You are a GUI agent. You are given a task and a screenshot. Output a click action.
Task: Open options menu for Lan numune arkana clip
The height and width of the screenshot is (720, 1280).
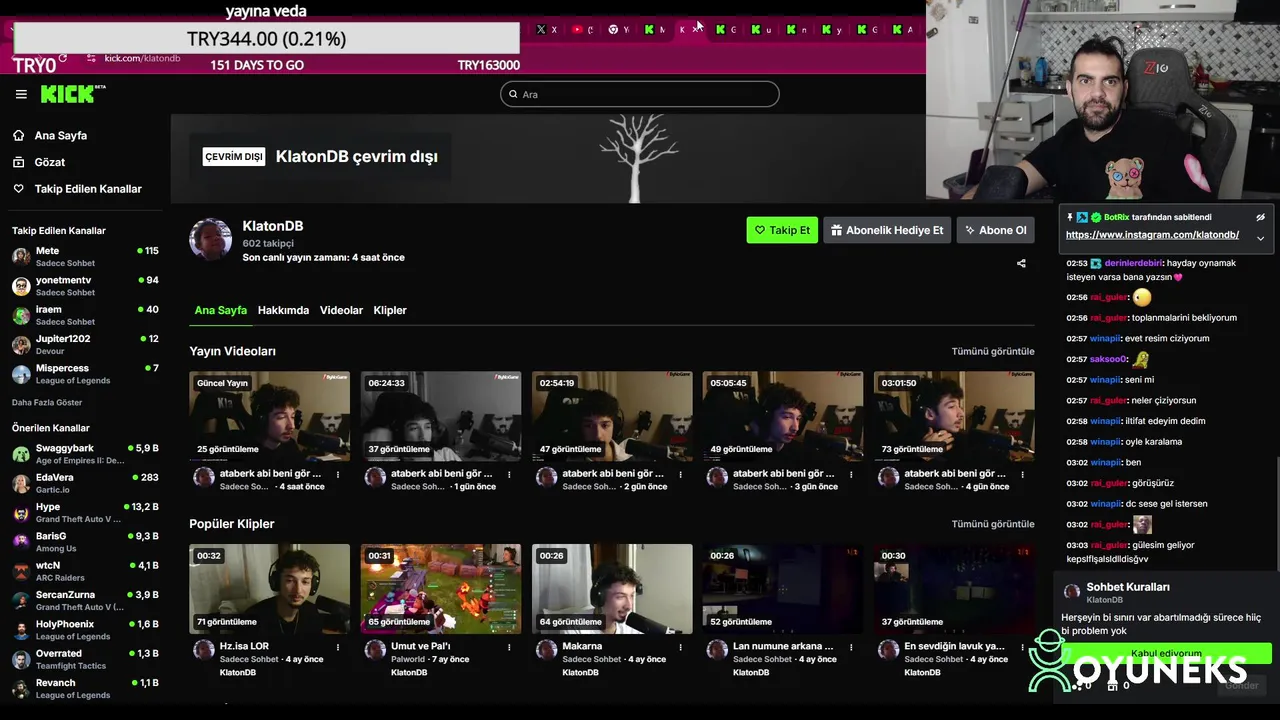point(851,647)
